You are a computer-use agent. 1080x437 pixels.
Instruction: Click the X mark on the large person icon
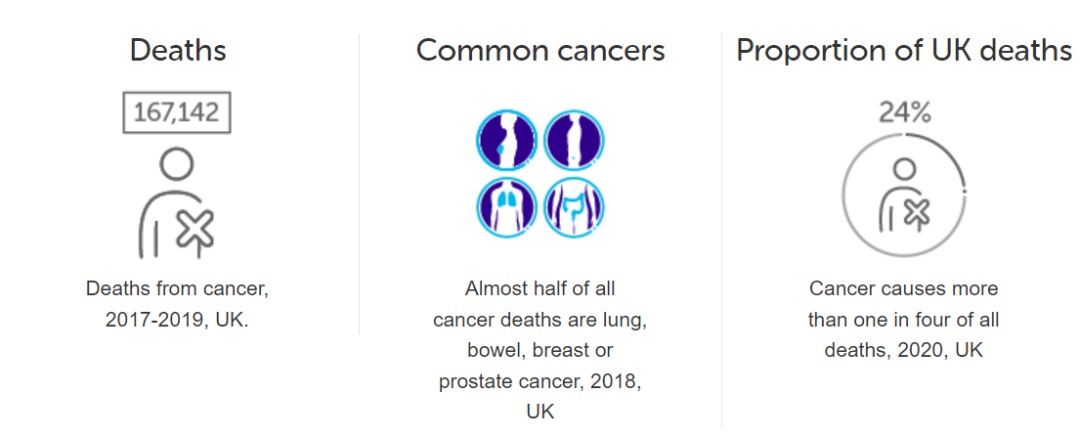[195, 229]
